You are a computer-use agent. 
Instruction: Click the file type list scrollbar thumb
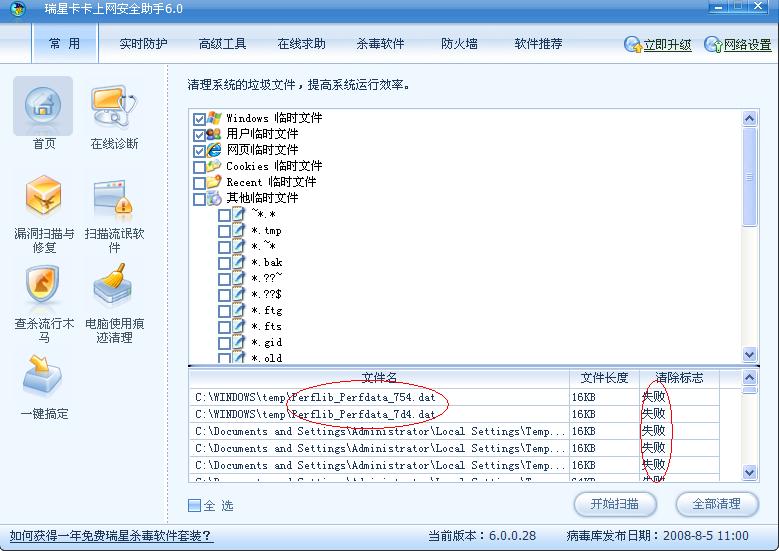pos(749,177)
